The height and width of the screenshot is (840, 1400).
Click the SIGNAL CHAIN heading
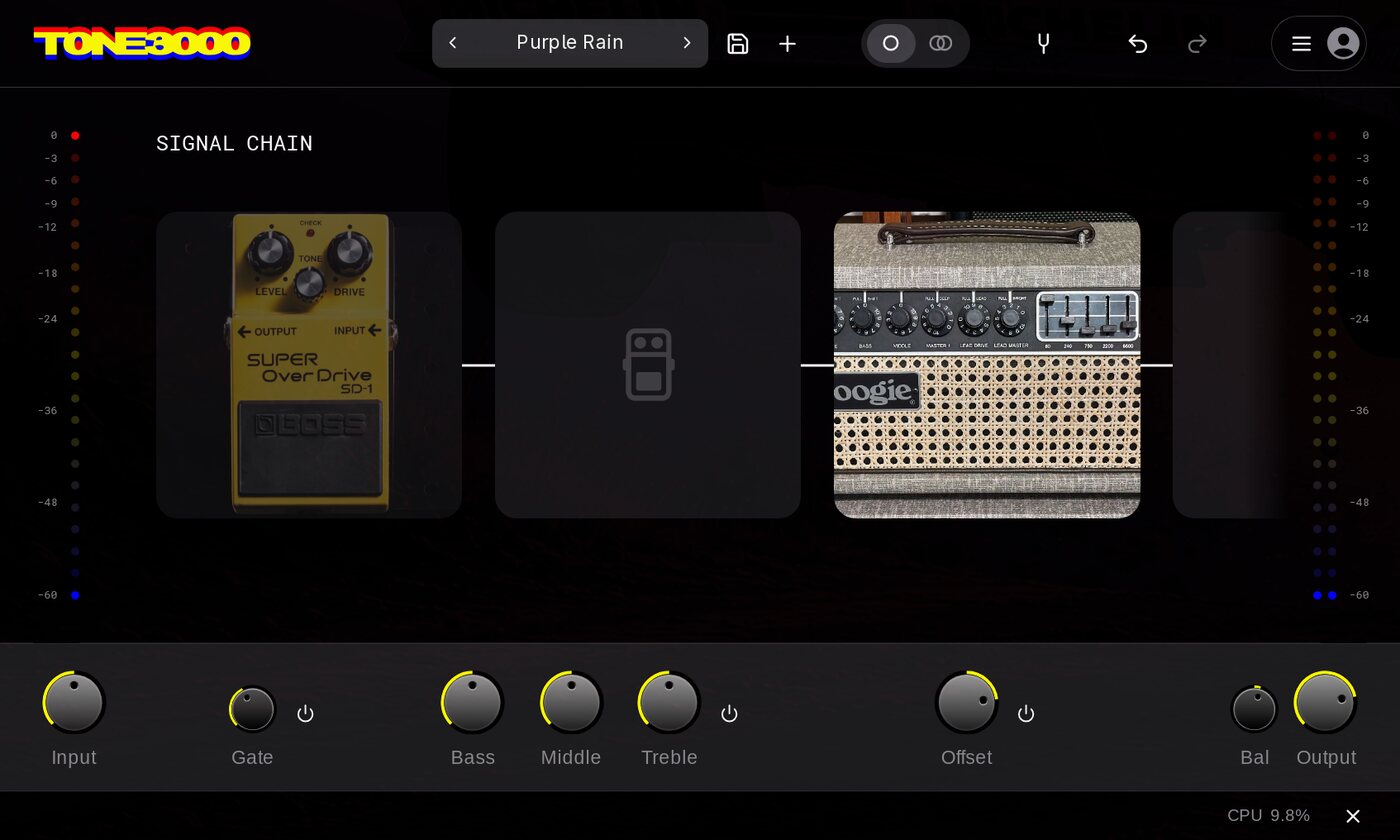234,143
